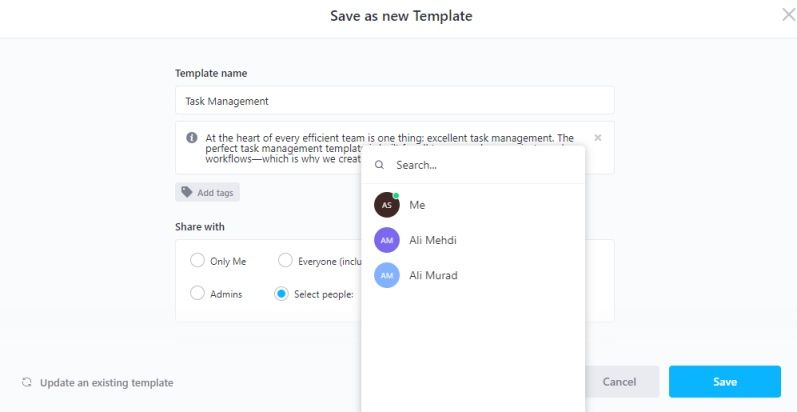Choose Ali Murad in the people list
797x412 pixels.
click(x=433, y=275)
